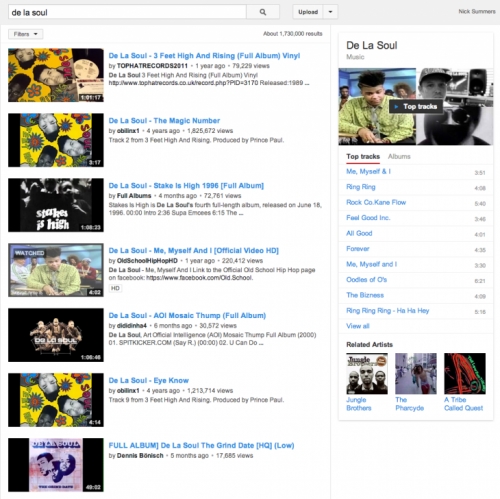The height and width of the screenshot is (499, 500).
Task: Select the Top tracks tab
Action: [363, 156]
